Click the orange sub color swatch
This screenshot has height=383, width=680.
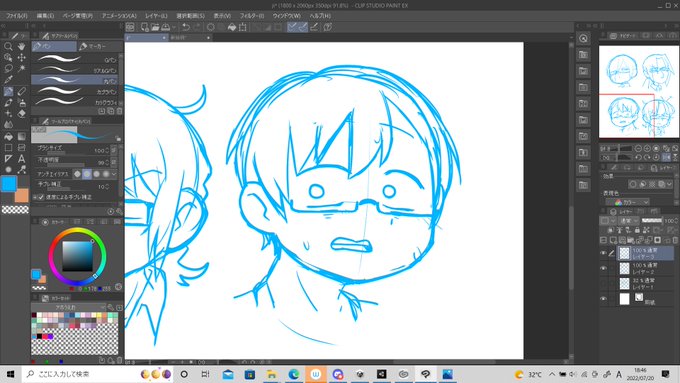pos(22,195)
